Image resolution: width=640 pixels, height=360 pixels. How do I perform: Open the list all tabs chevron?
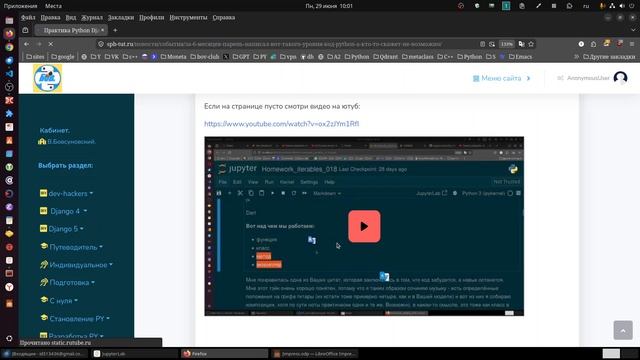(x=633, y=30)
